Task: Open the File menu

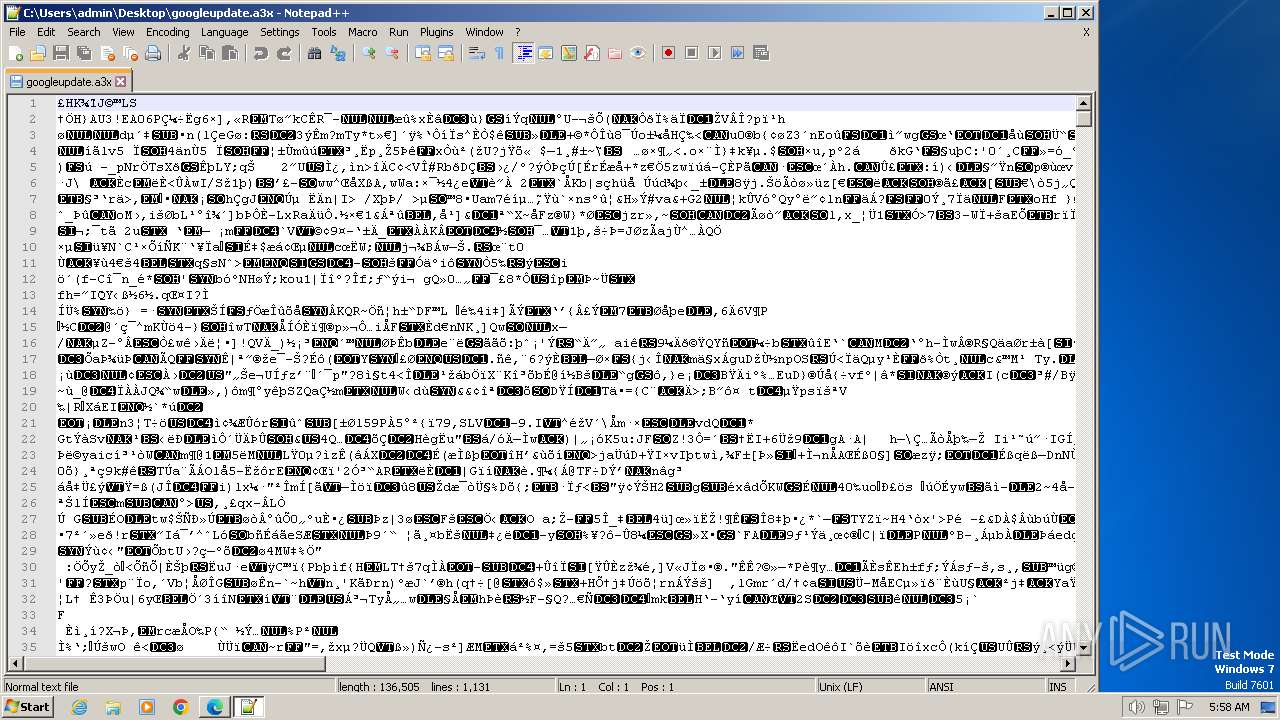Action: (17, 32)
